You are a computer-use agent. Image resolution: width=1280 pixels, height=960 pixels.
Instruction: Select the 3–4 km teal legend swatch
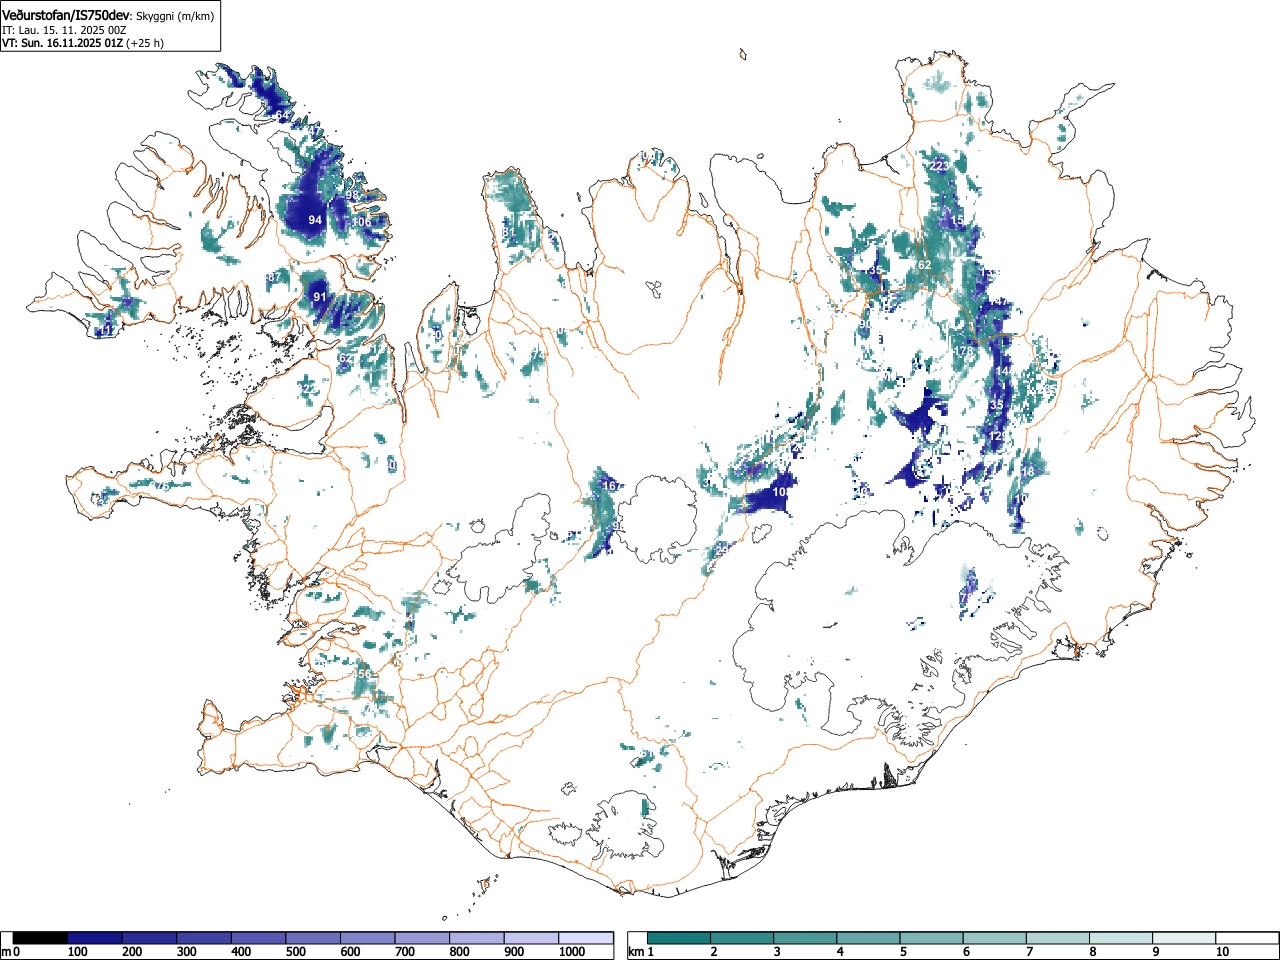click(806, 938)
